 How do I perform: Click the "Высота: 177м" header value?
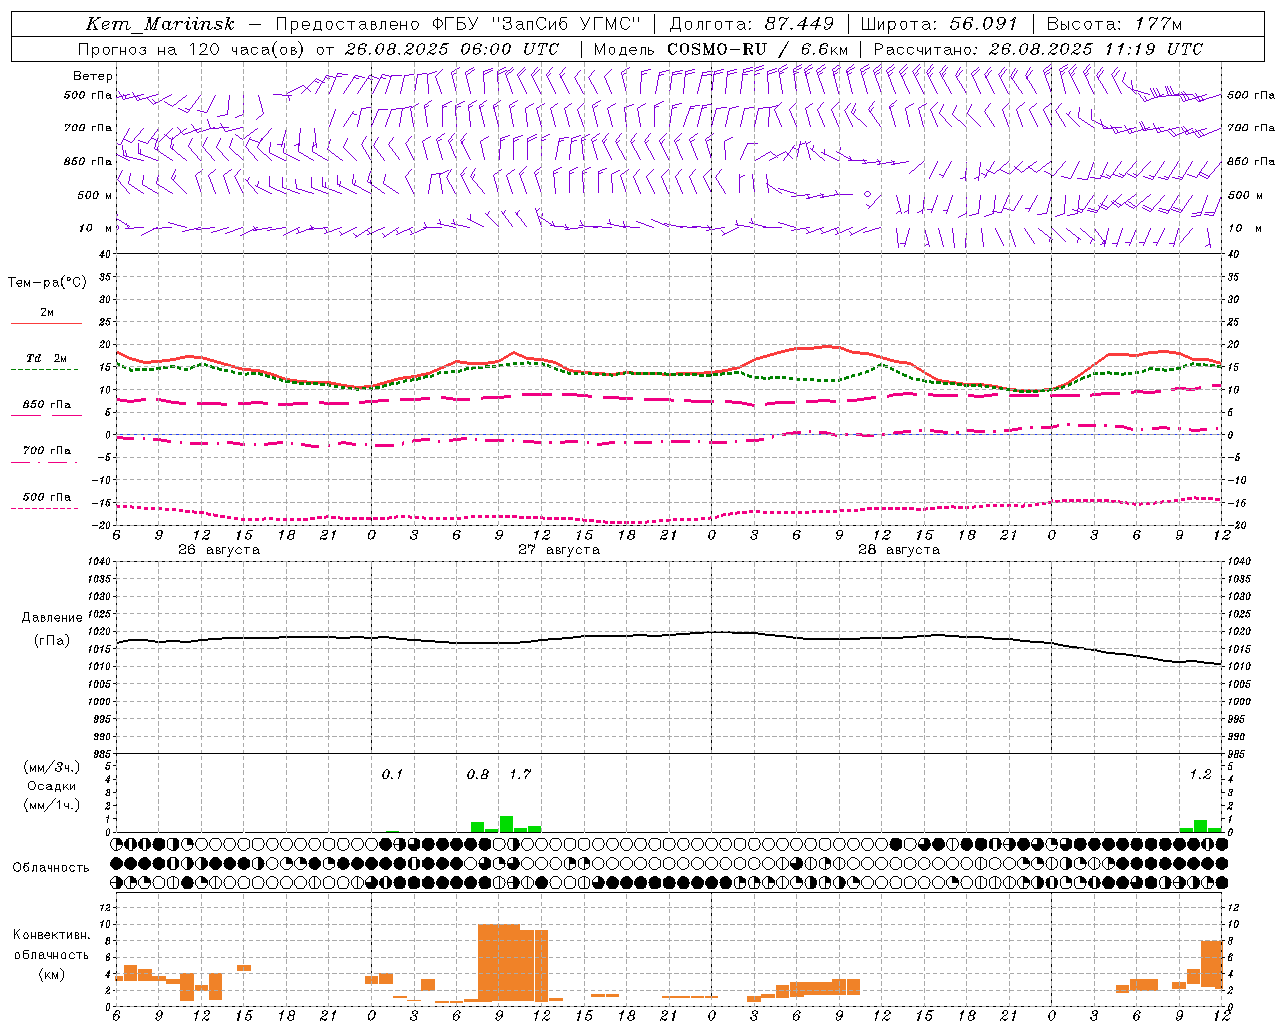(1114, 24)
